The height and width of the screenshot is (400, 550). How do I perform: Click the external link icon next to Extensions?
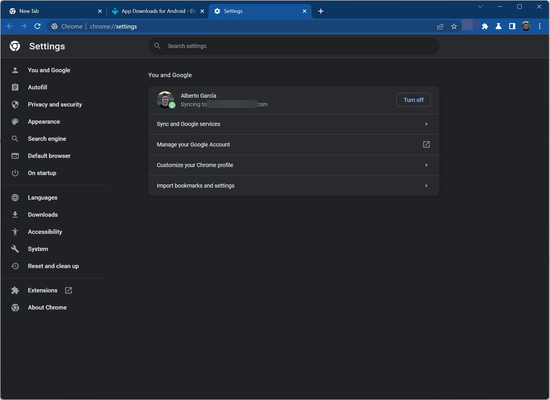point(68,290)
